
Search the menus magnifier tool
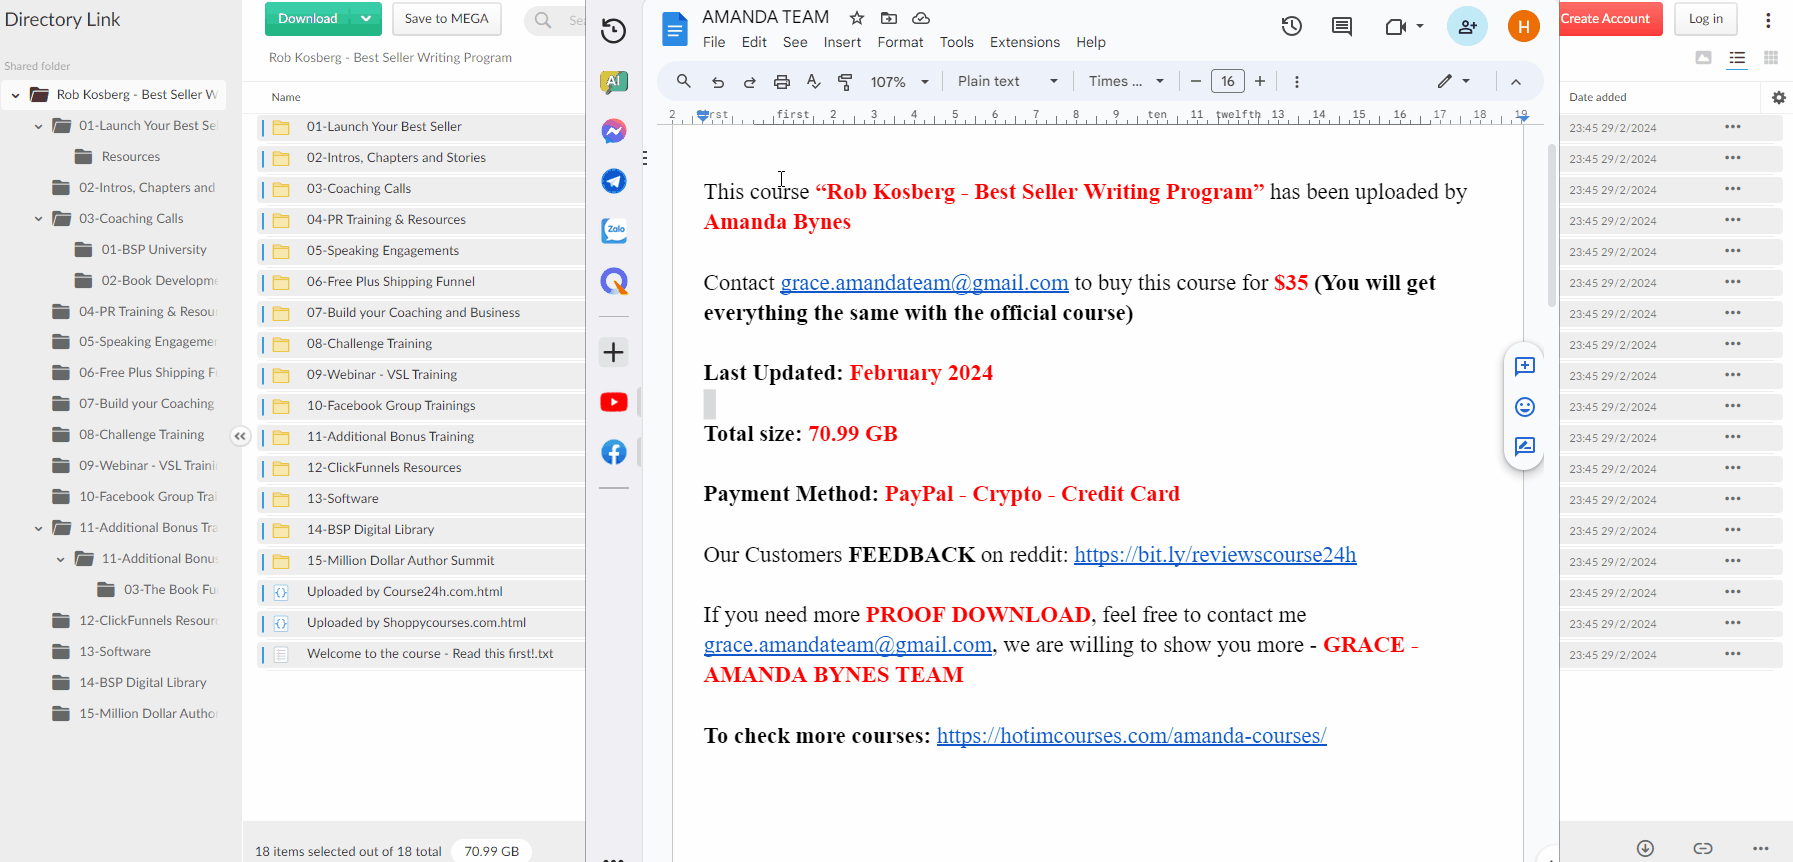pyautogui.click(x=684, y=81)
